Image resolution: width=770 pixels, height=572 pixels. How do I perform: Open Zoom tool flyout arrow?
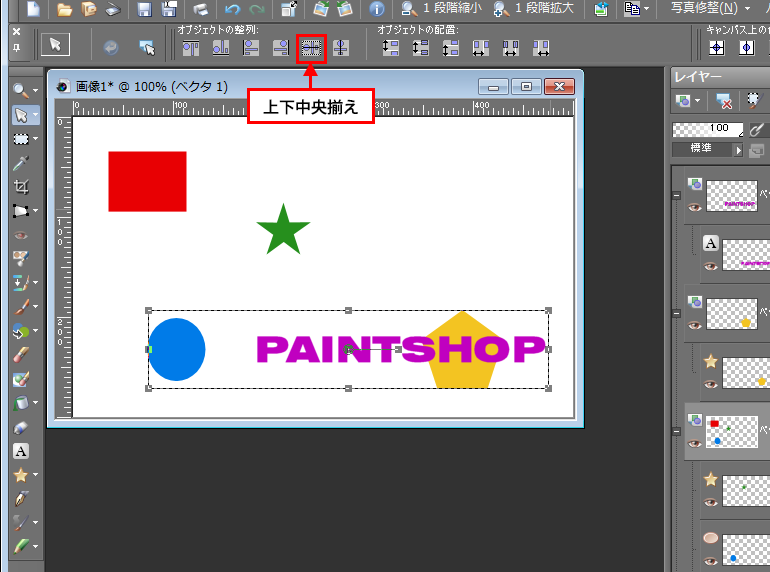35,90
